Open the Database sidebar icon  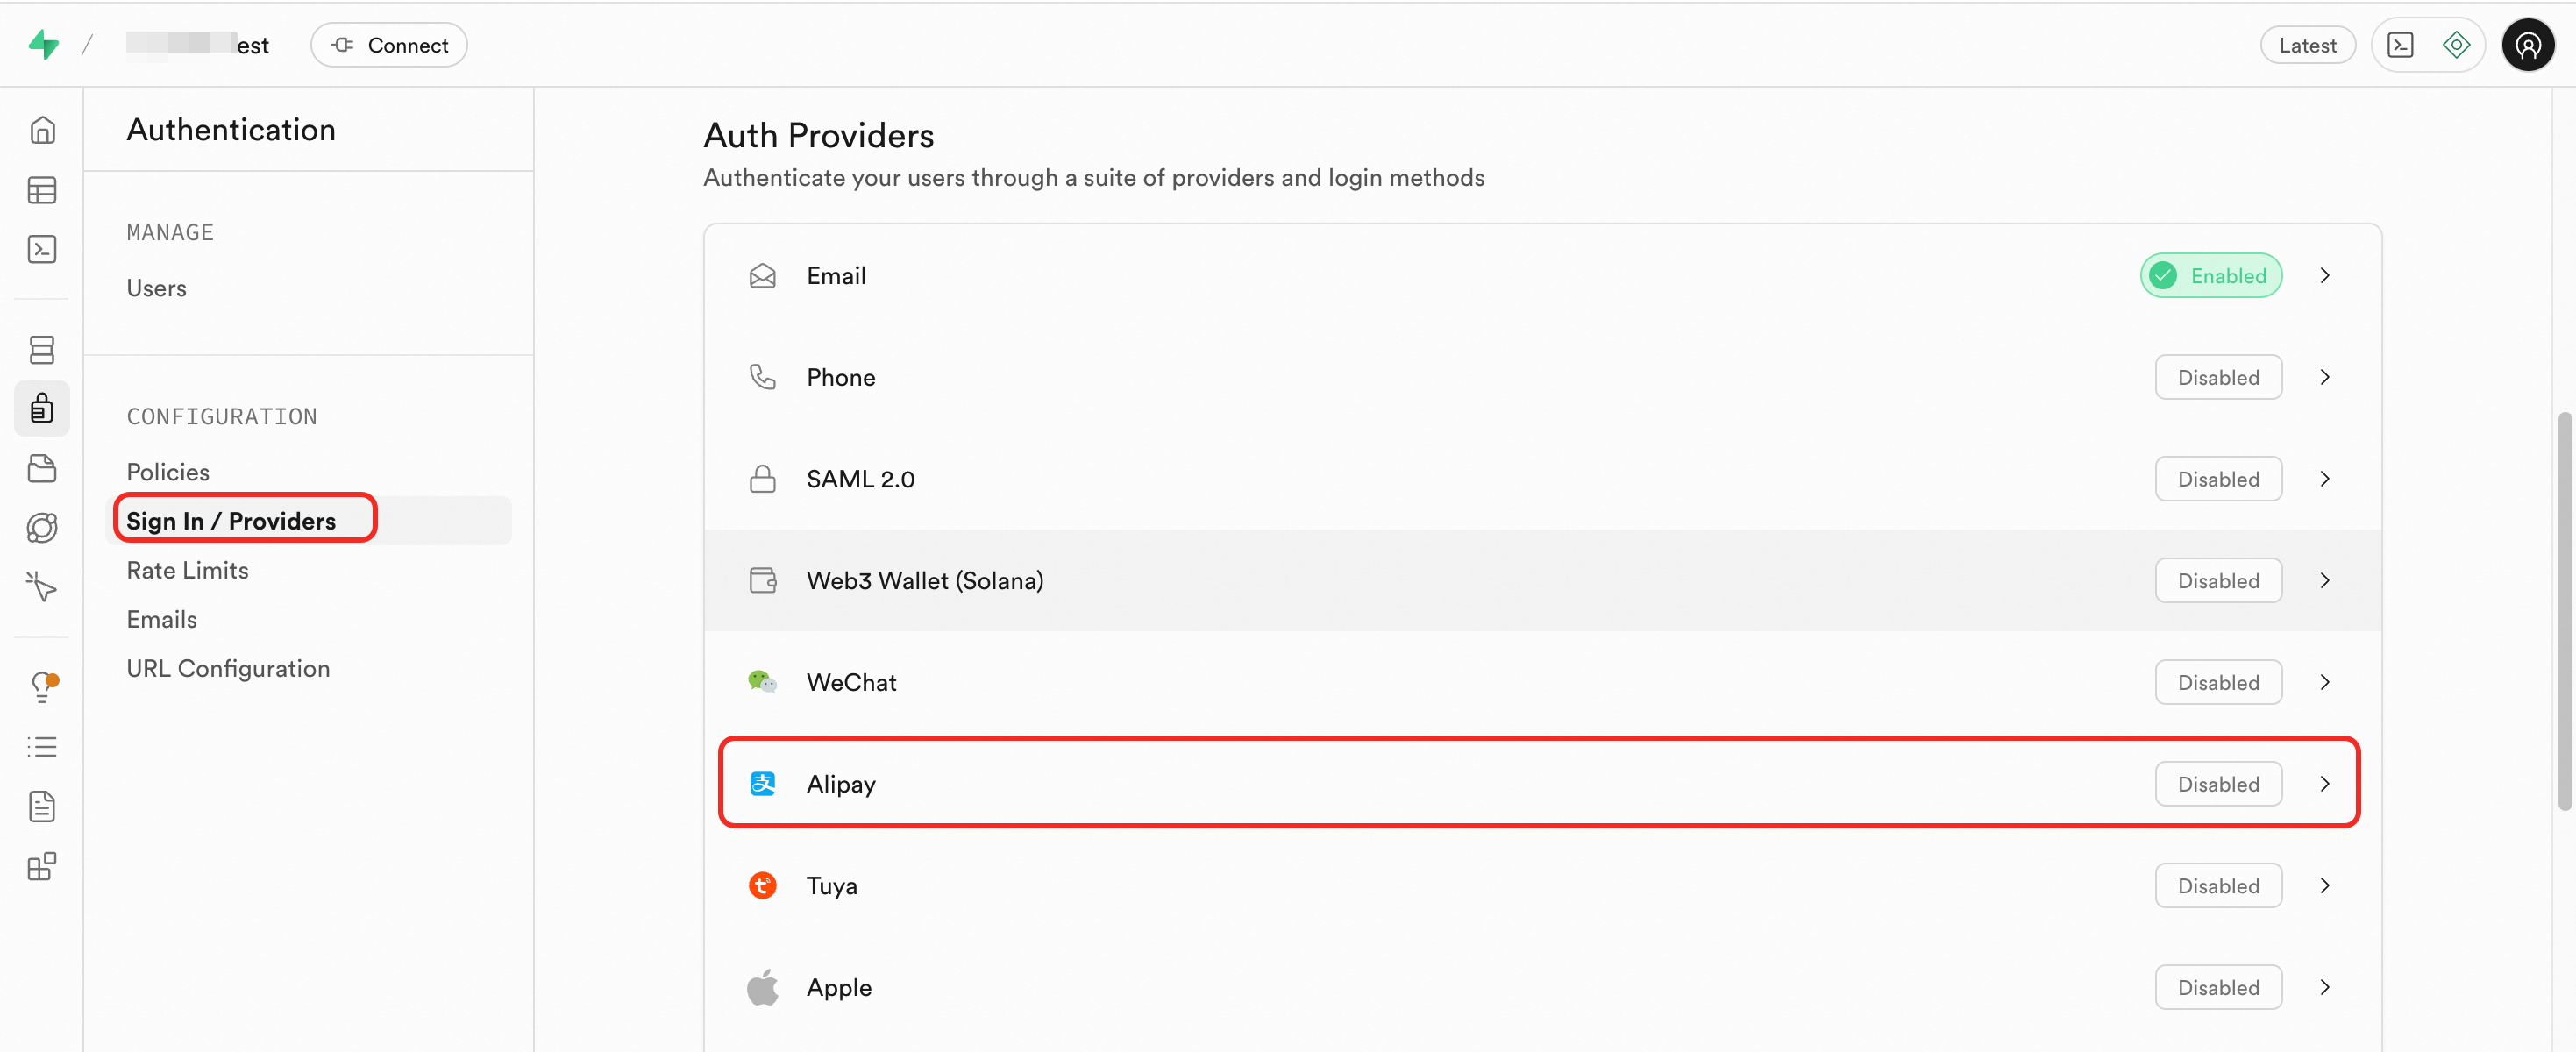coord(42,350)
